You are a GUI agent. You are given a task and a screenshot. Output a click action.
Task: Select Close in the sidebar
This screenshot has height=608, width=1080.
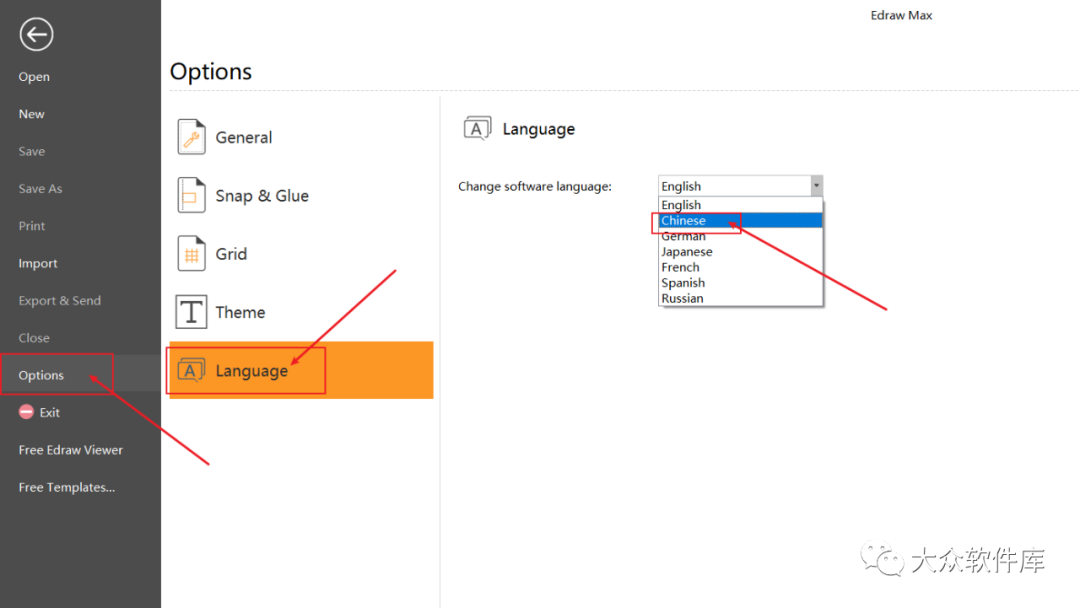tap(34, 337)
